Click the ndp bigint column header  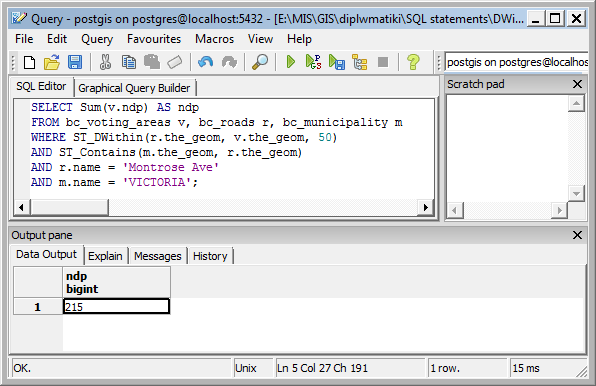click(116, 282)
